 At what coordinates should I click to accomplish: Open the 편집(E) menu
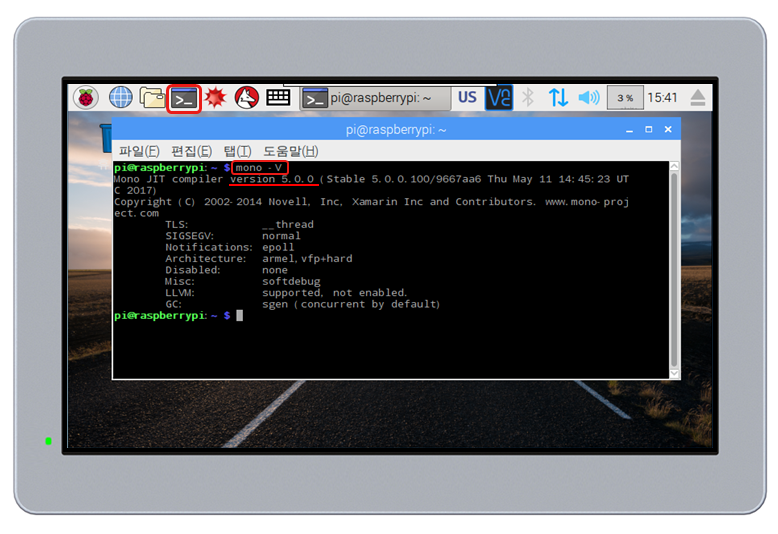click(x=191, y=151)
